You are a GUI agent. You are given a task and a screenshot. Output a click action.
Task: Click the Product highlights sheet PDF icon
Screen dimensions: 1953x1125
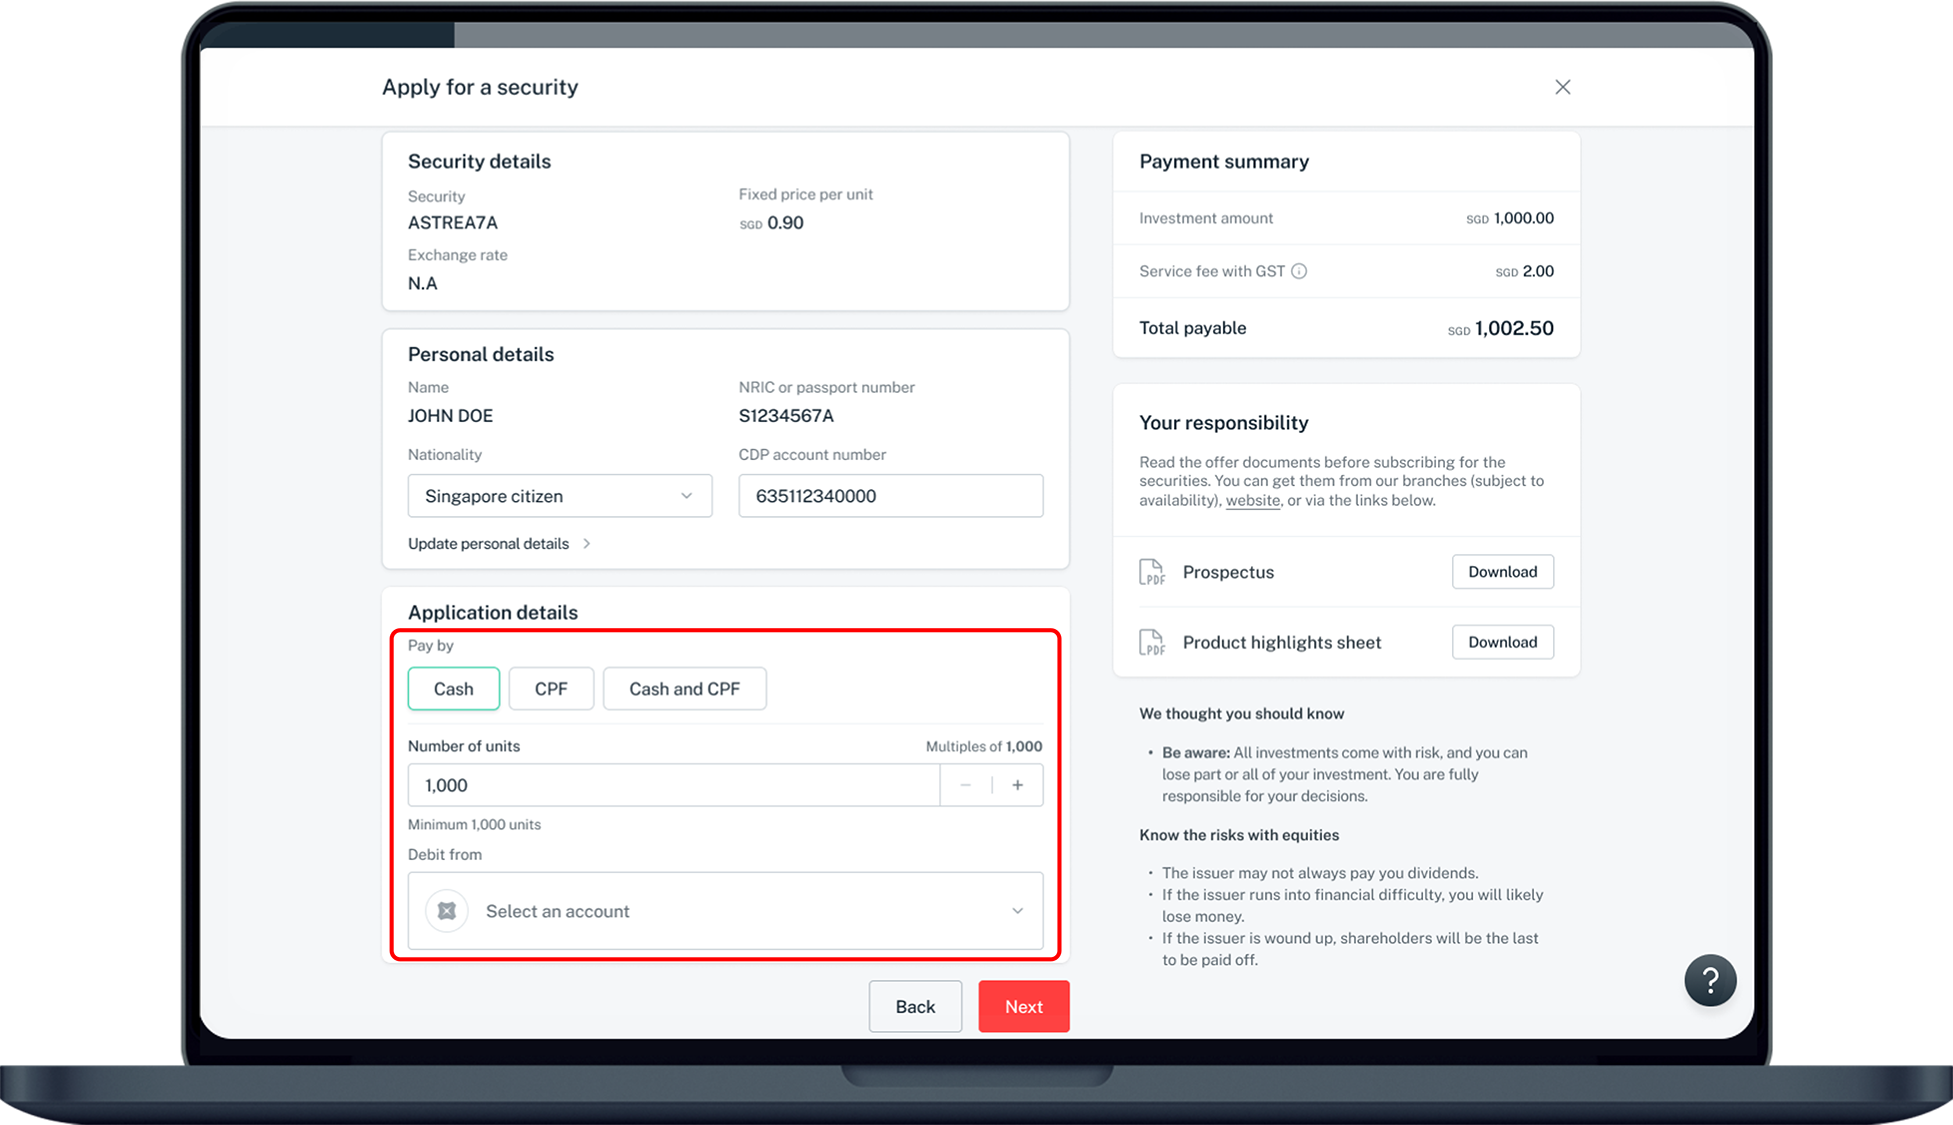1152,642
